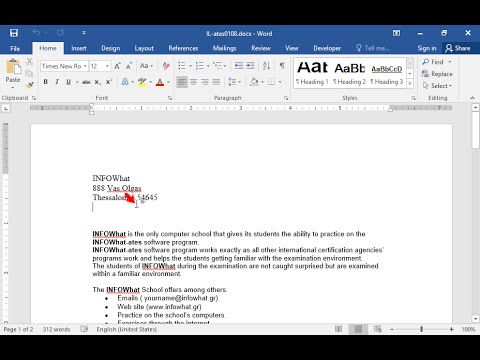Open the Borders dropdown
Image resolution: width=480 pixels, height=360 pixels.
[x=280, y=82]
